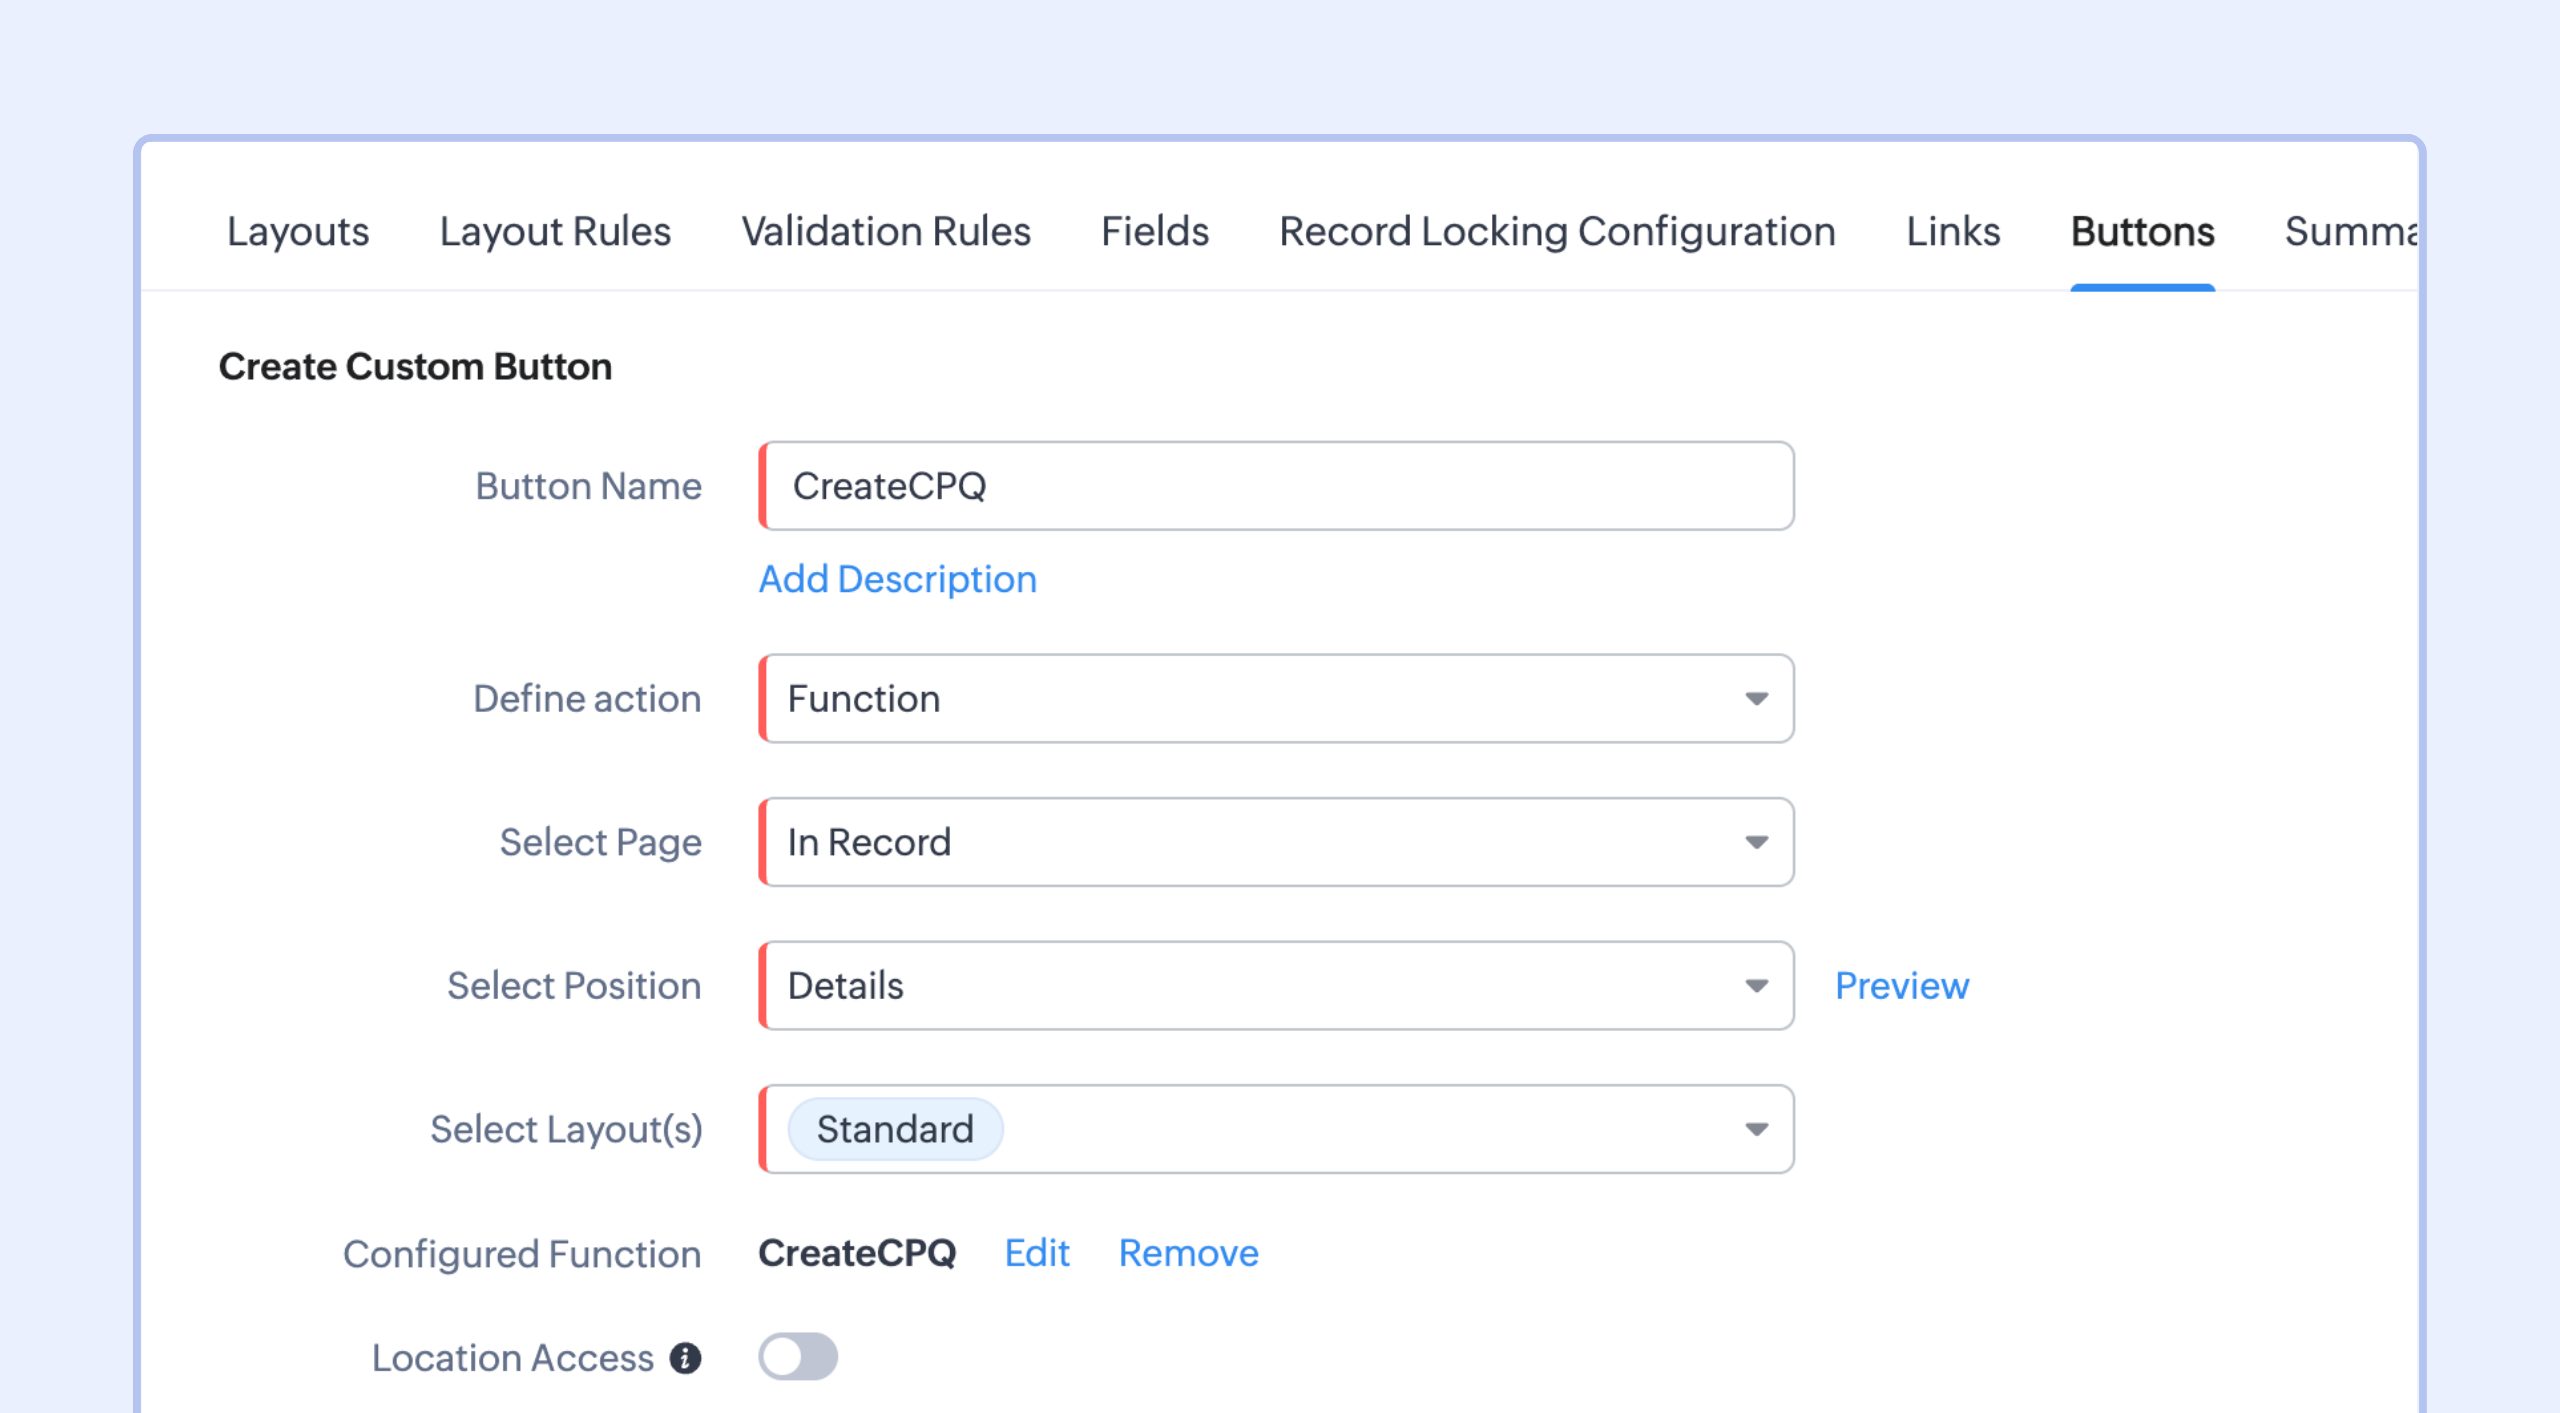
Task: Open Record Locking Configuration tab
Action: (x=1557, y=232)
